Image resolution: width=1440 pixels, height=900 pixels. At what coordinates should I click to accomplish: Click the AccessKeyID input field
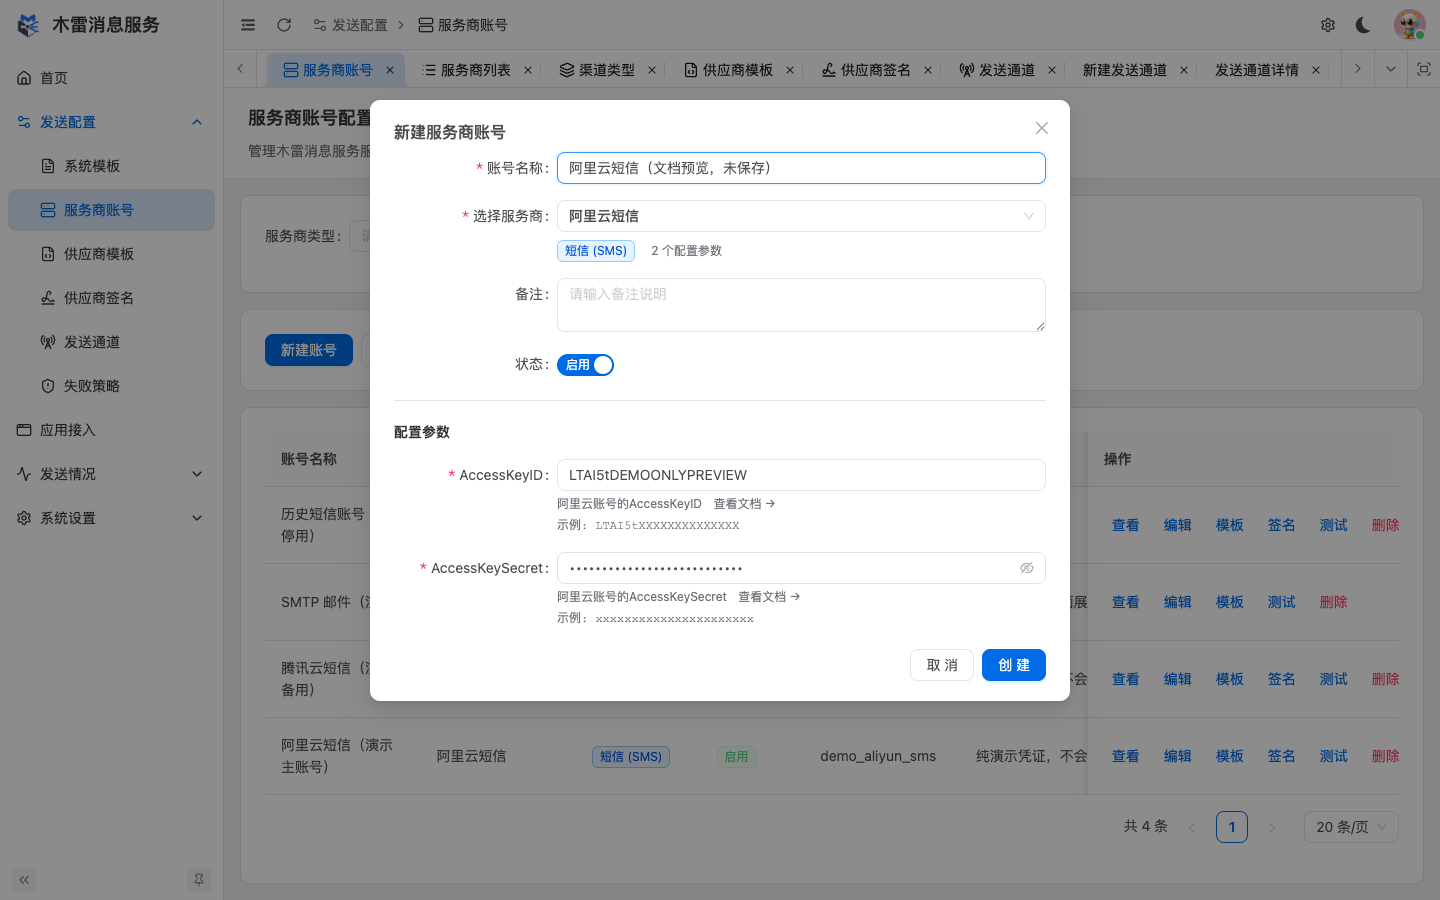[x=801, y=475]
